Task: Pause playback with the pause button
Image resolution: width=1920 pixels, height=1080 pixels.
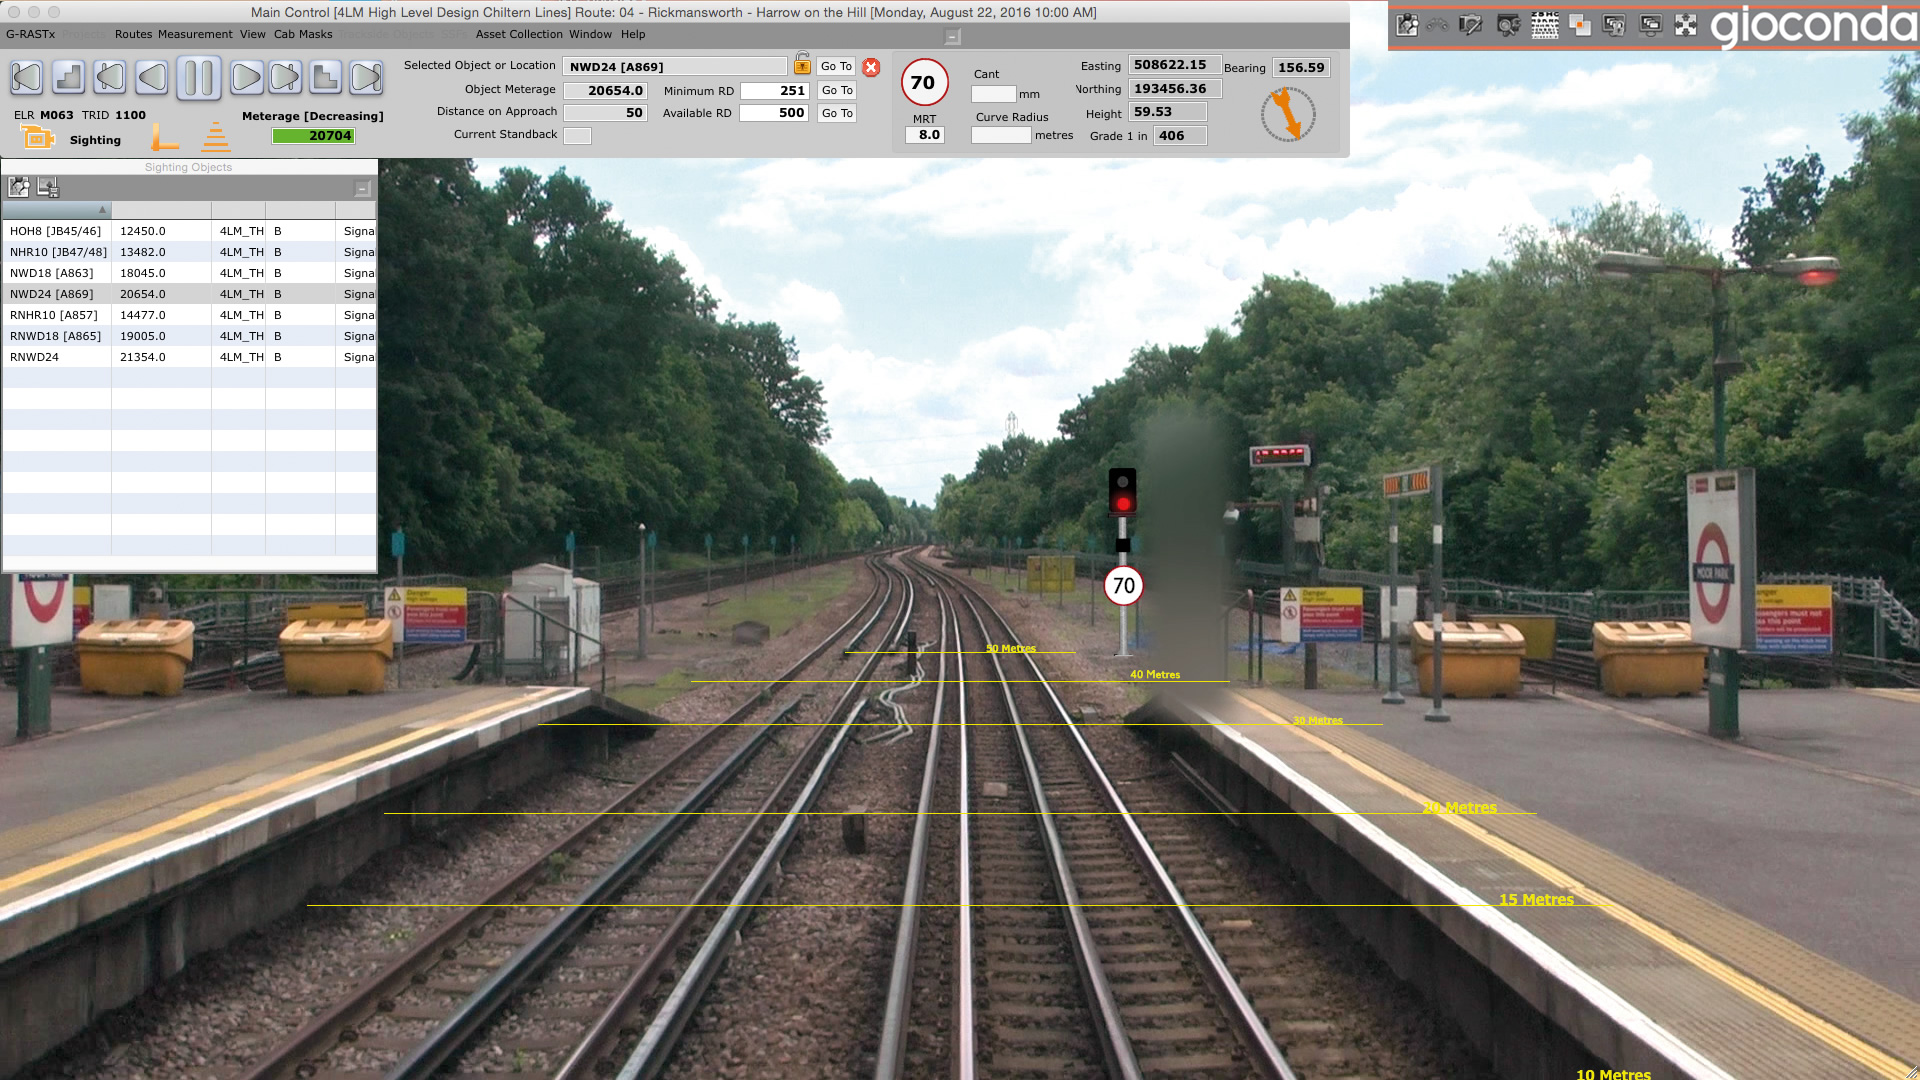Action: (x=198, y=78)
